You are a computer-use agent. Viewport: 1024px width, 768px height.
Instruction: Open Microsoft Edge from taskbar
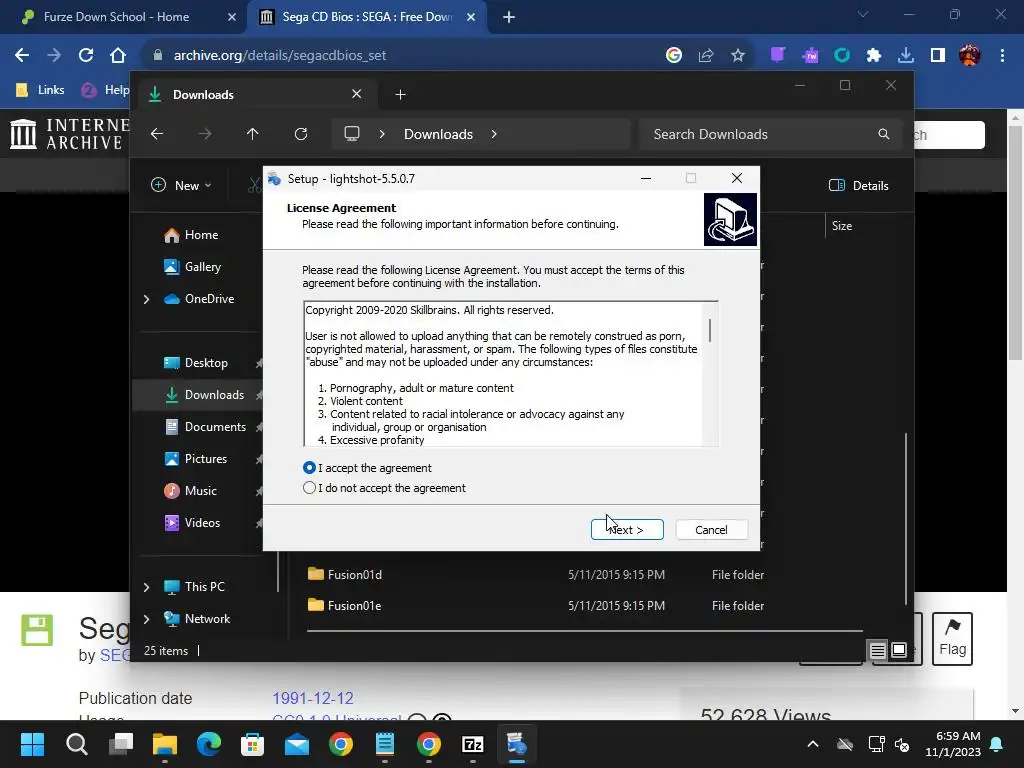(209, 744)
